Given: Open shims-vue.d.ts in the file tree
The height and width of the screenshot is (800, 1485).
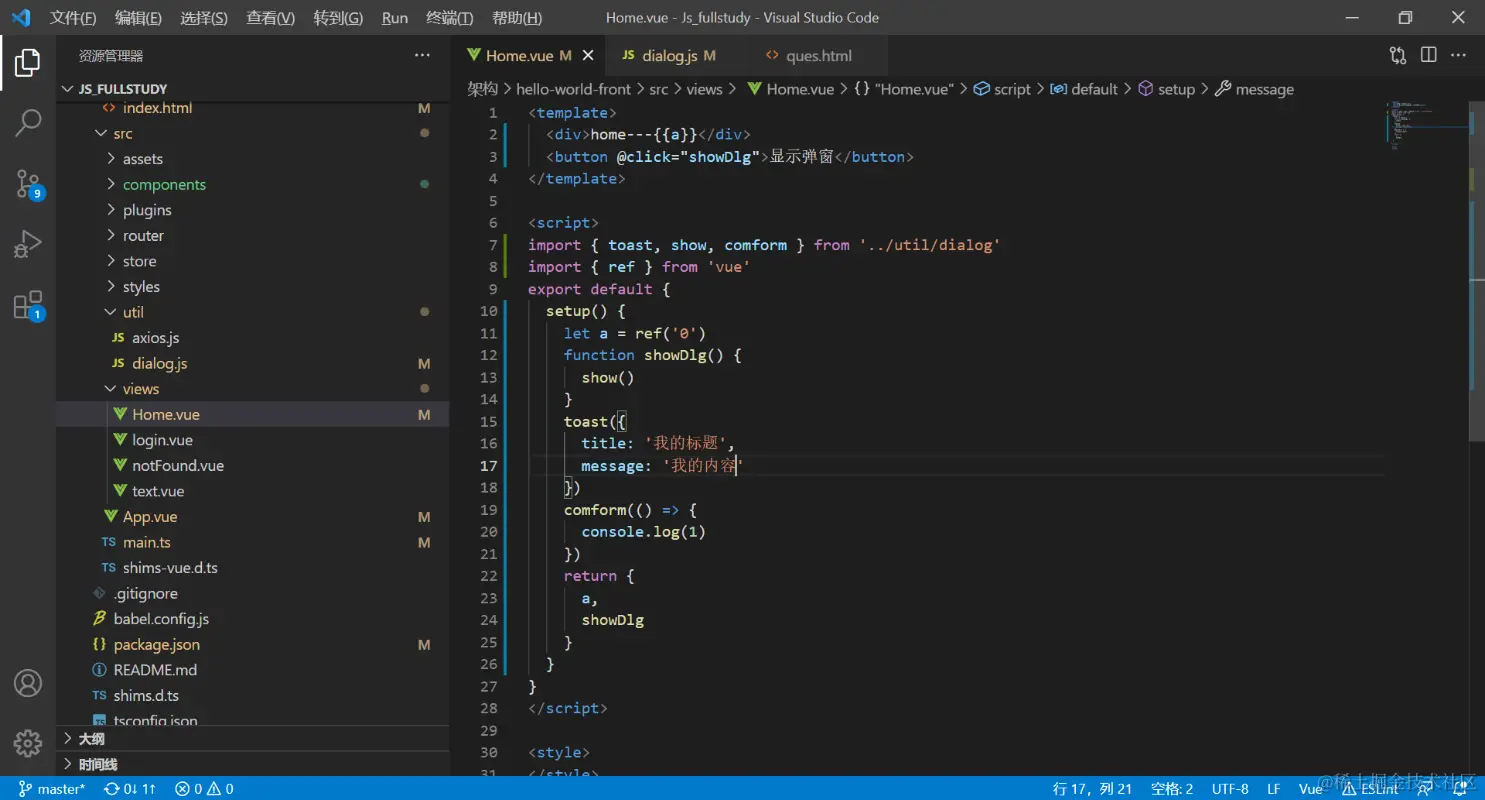Looking at the screenshot, I should tap(170, 568).
